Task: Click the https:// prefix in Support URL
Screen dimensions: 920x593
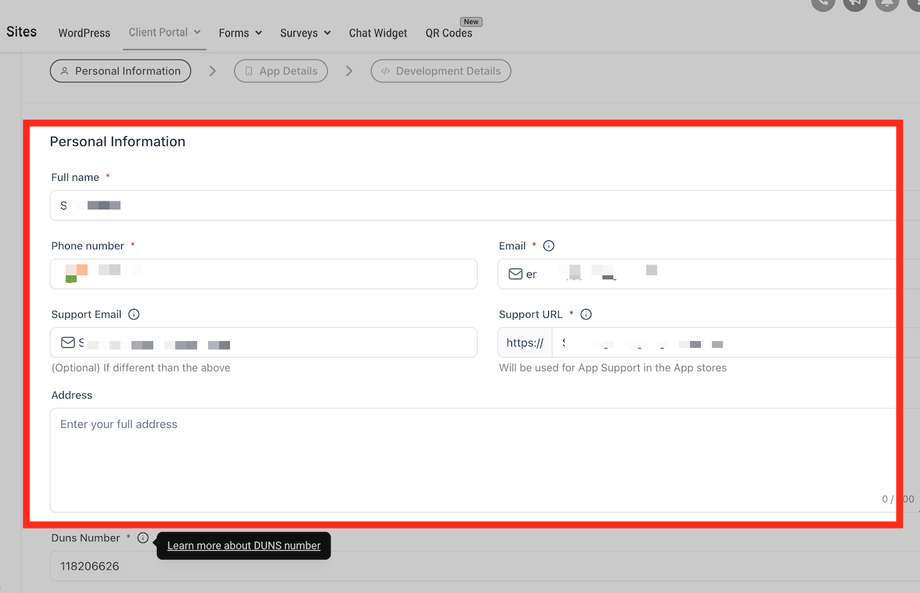Action: click(525, 343)
